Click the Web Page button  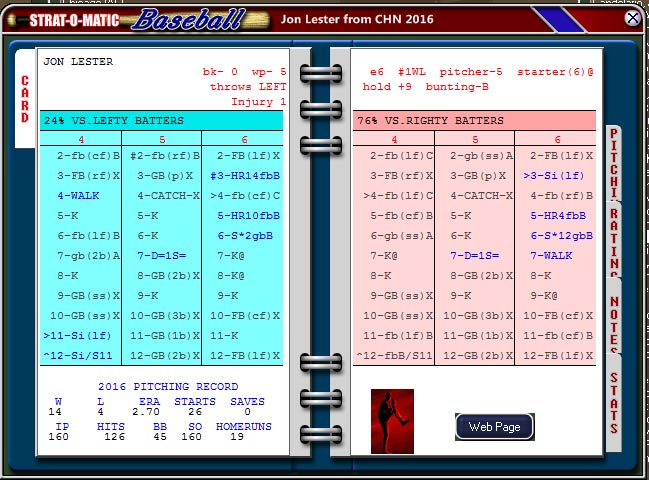click(x=495, y=427)
